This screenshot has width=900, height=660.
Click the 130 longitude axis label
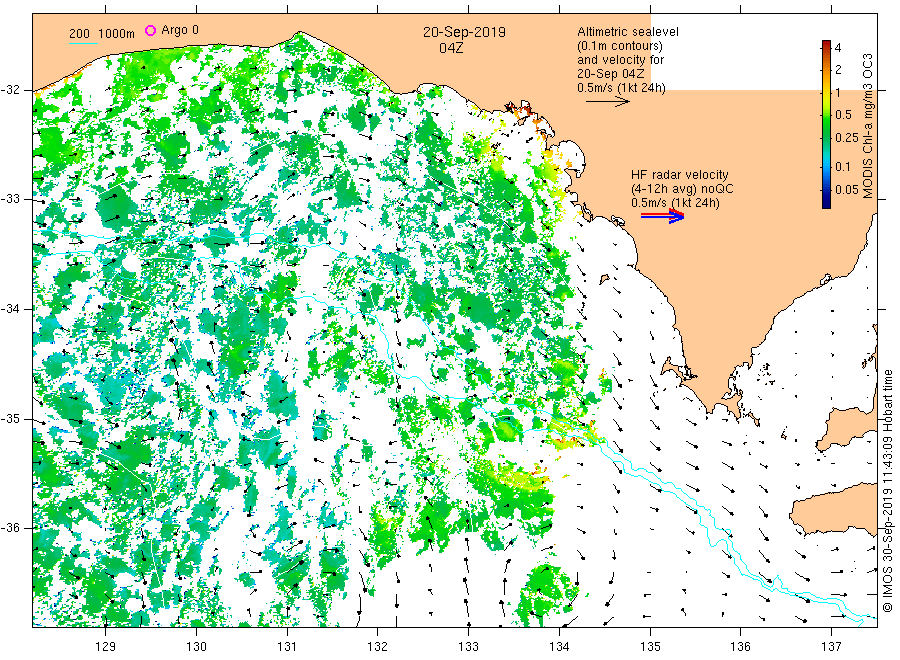point(196,647)
